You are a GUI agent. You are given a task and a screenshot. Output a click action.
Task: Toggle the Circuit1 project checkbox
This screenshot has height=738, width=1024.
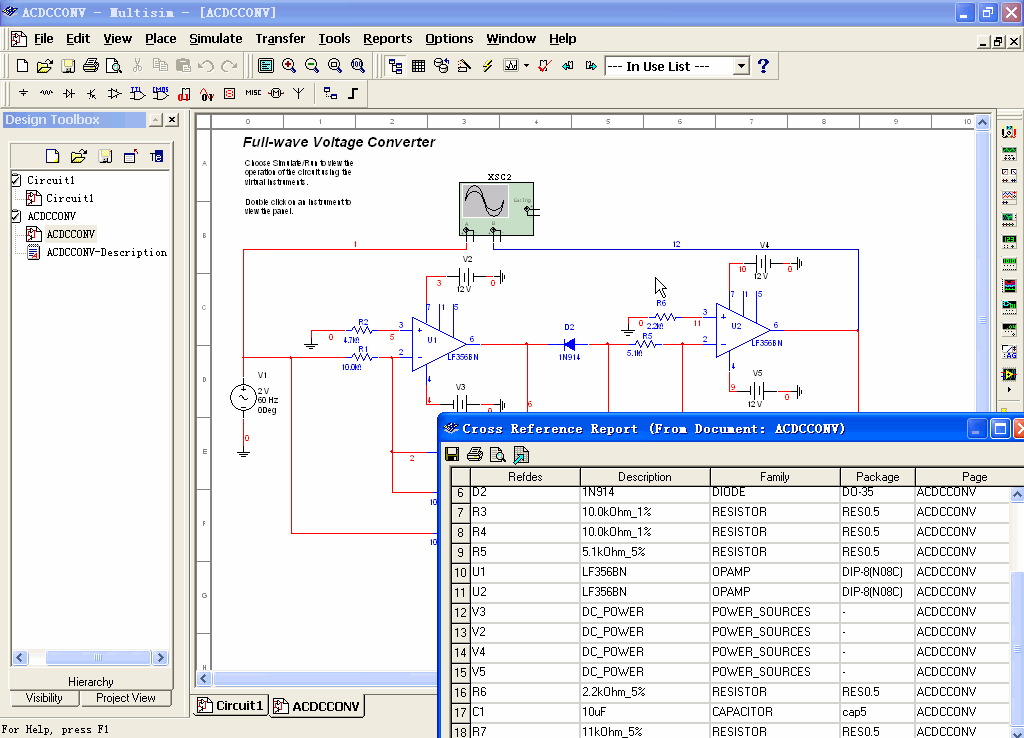click(x=16, y=179)
